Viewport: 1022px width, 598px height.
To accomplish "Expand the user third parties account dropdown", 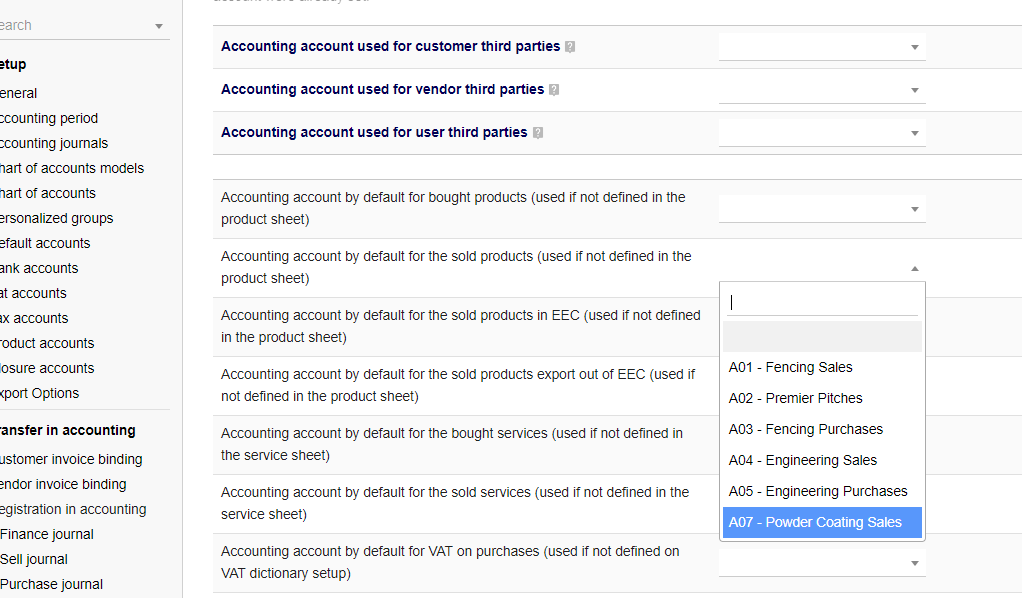I will tap(821, 133).
